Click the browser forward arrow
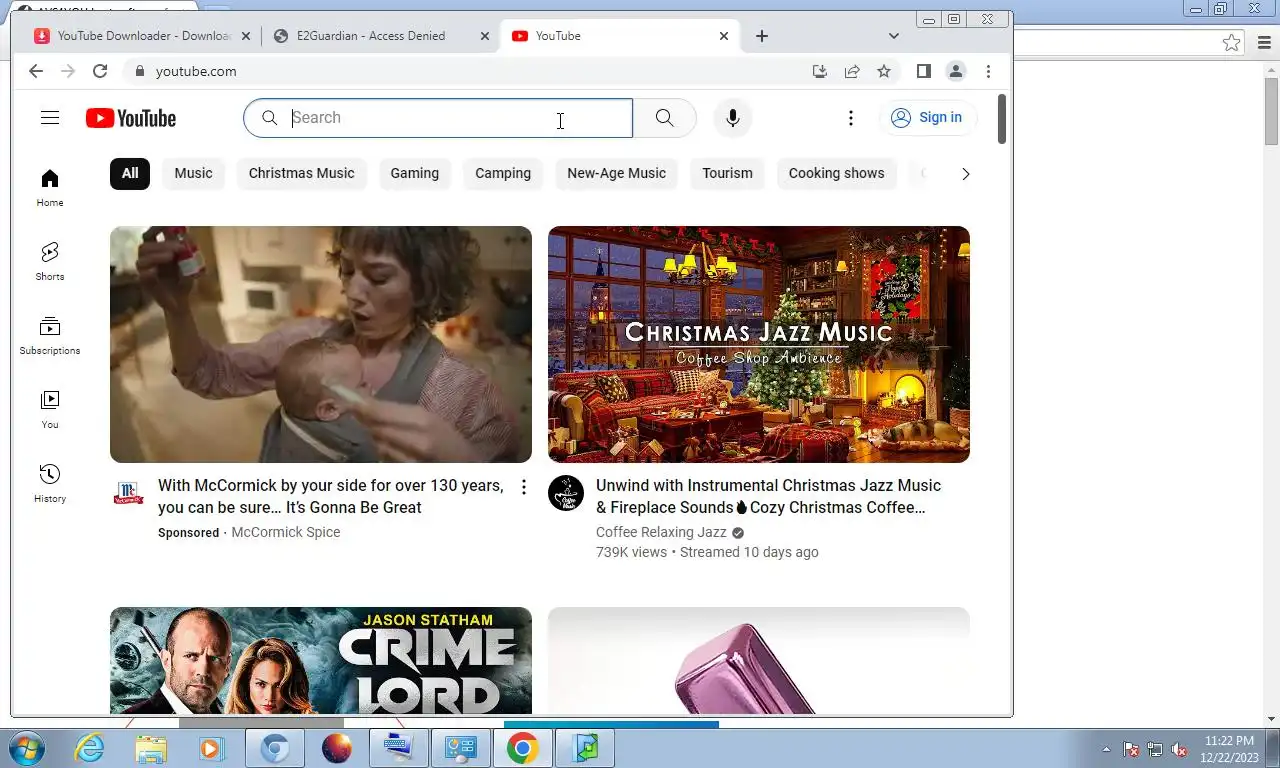1280x768 pixels. pos(68,71)
